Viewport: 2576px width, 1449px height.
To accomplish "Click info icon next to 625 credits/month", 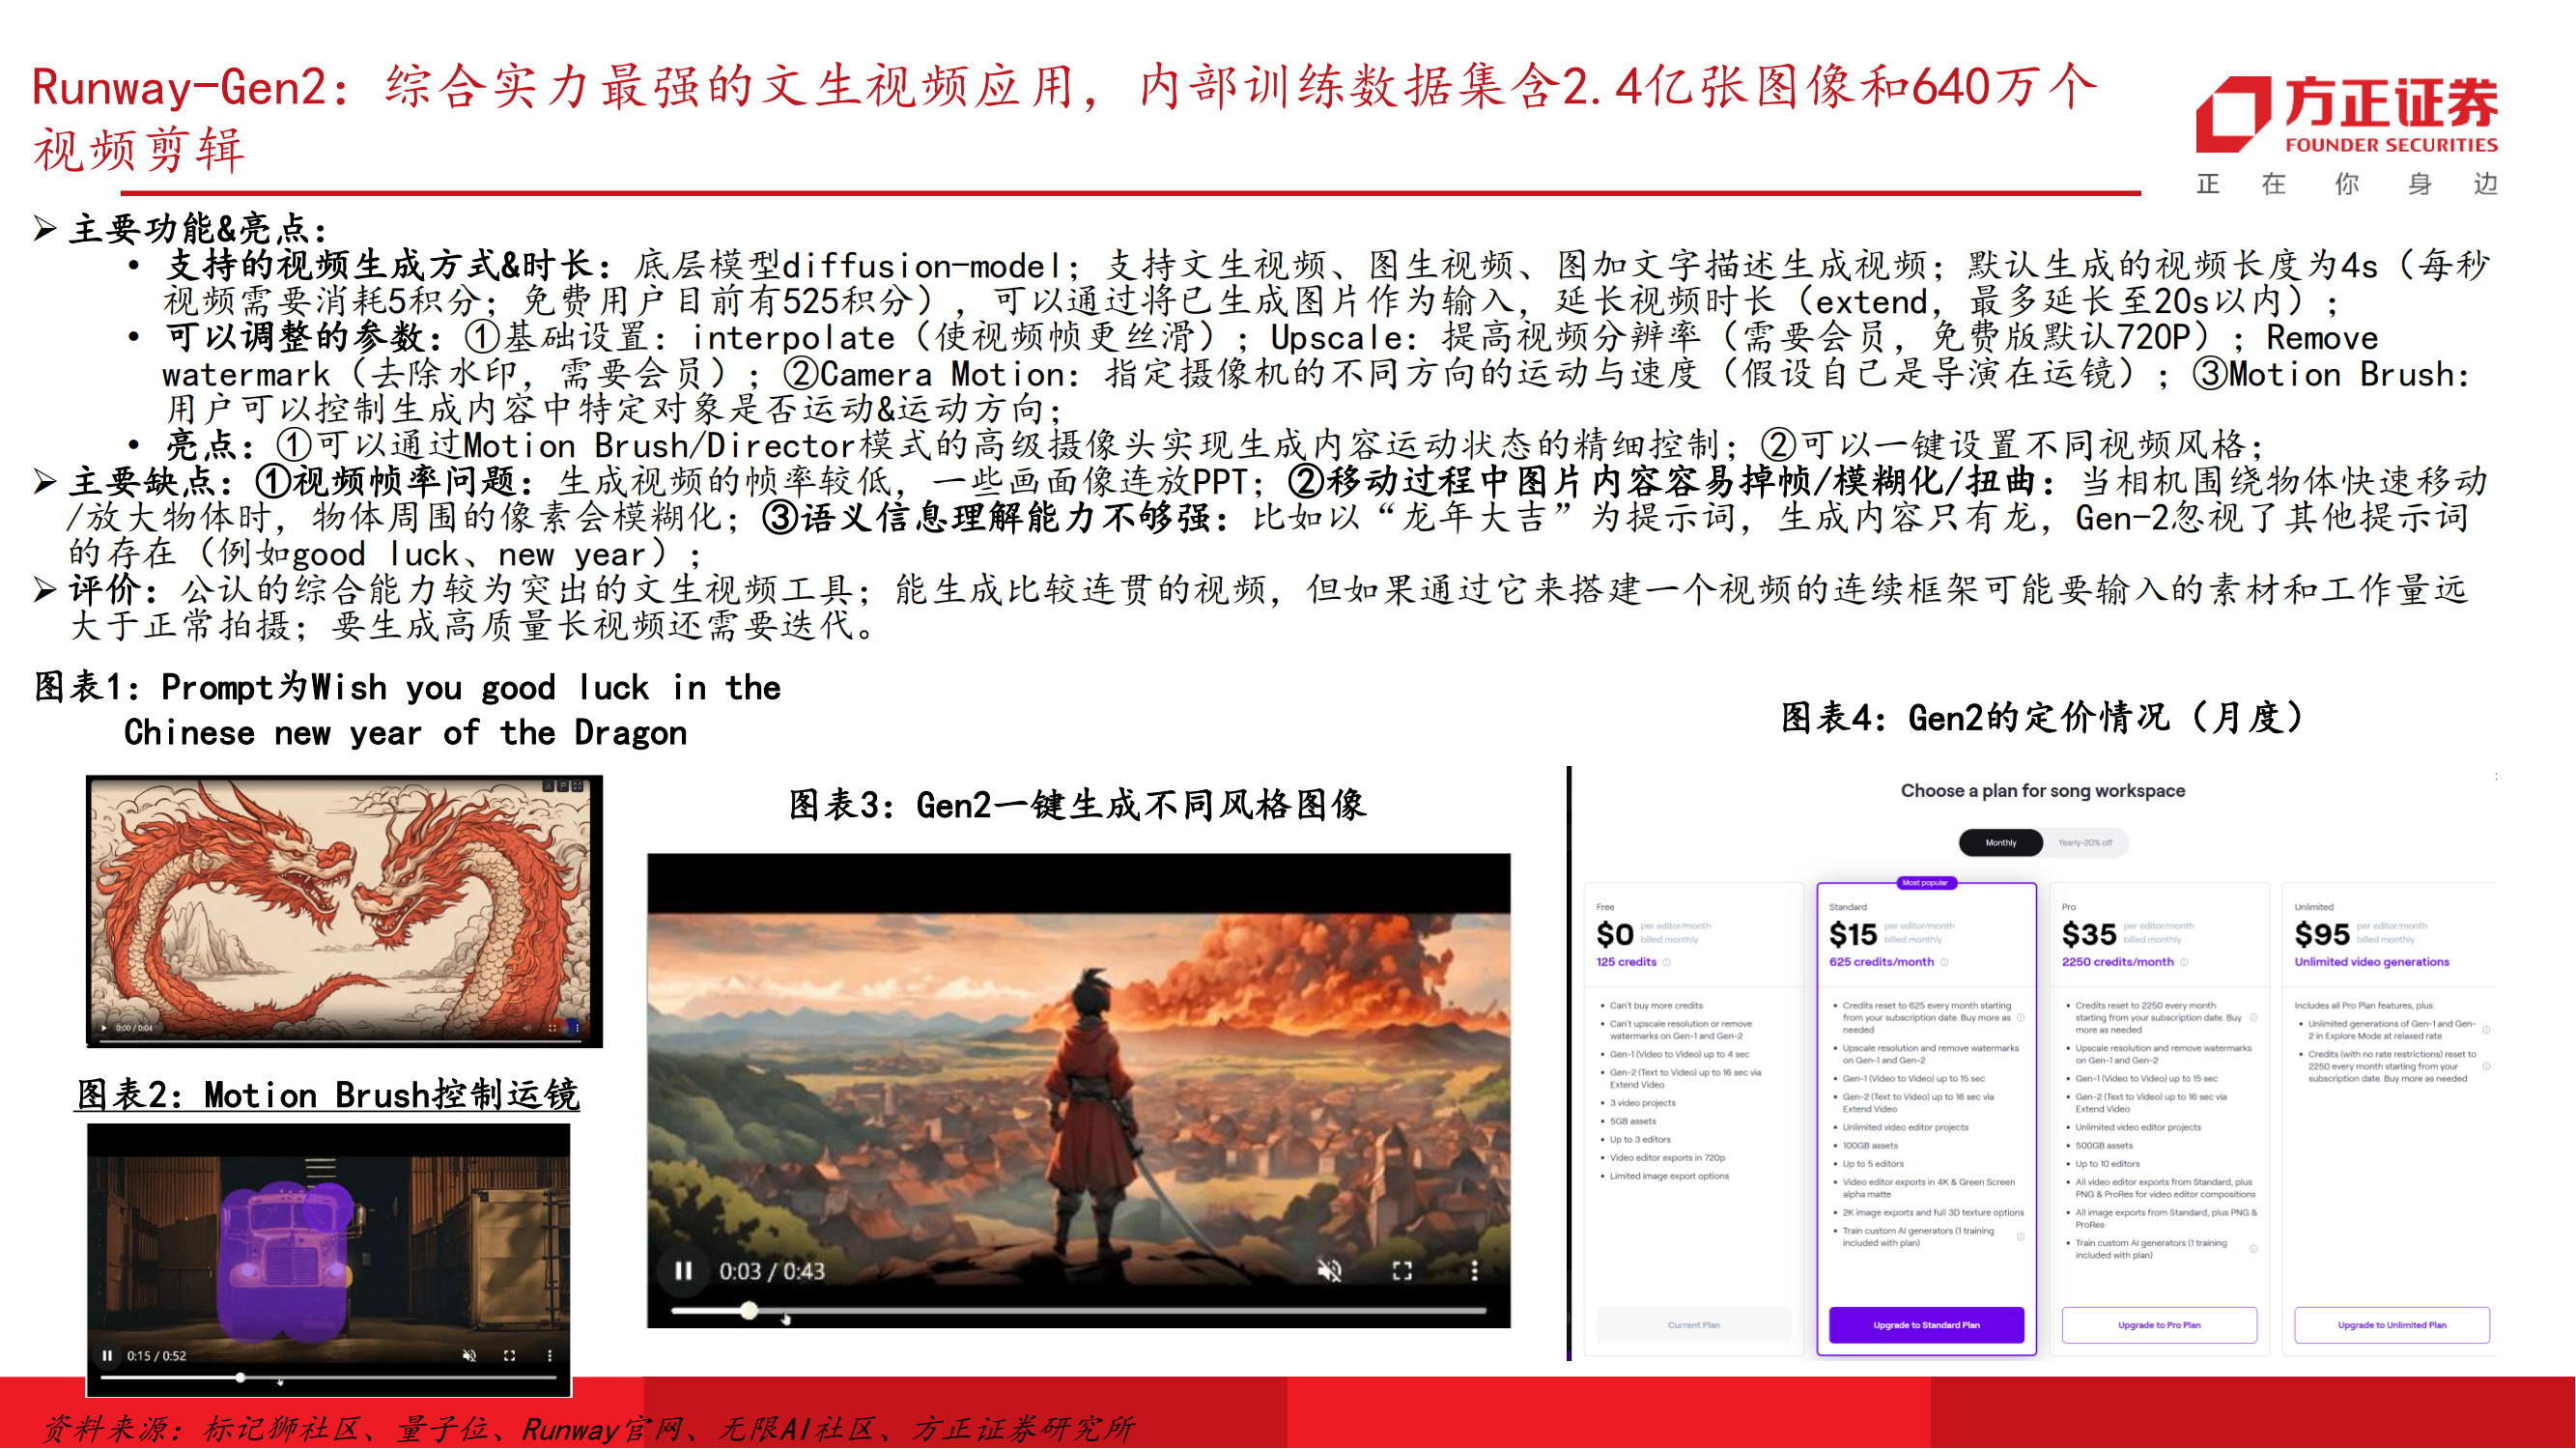I will [1945, 963].
